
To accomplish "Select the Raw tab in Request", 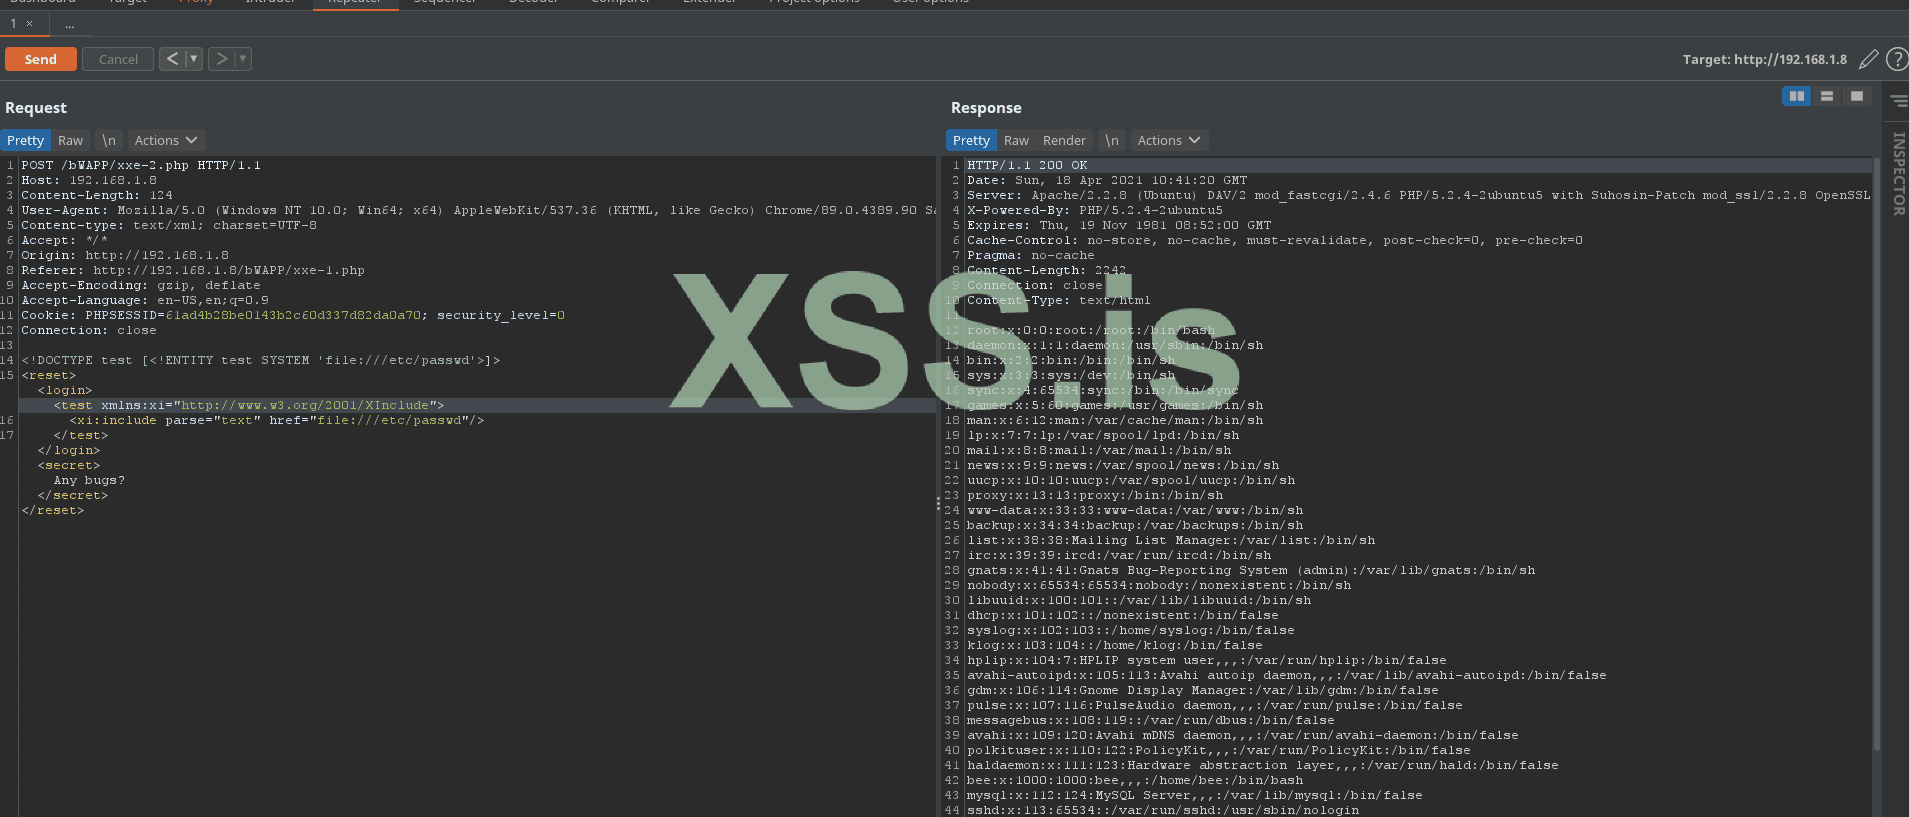I will click(70, 141).
